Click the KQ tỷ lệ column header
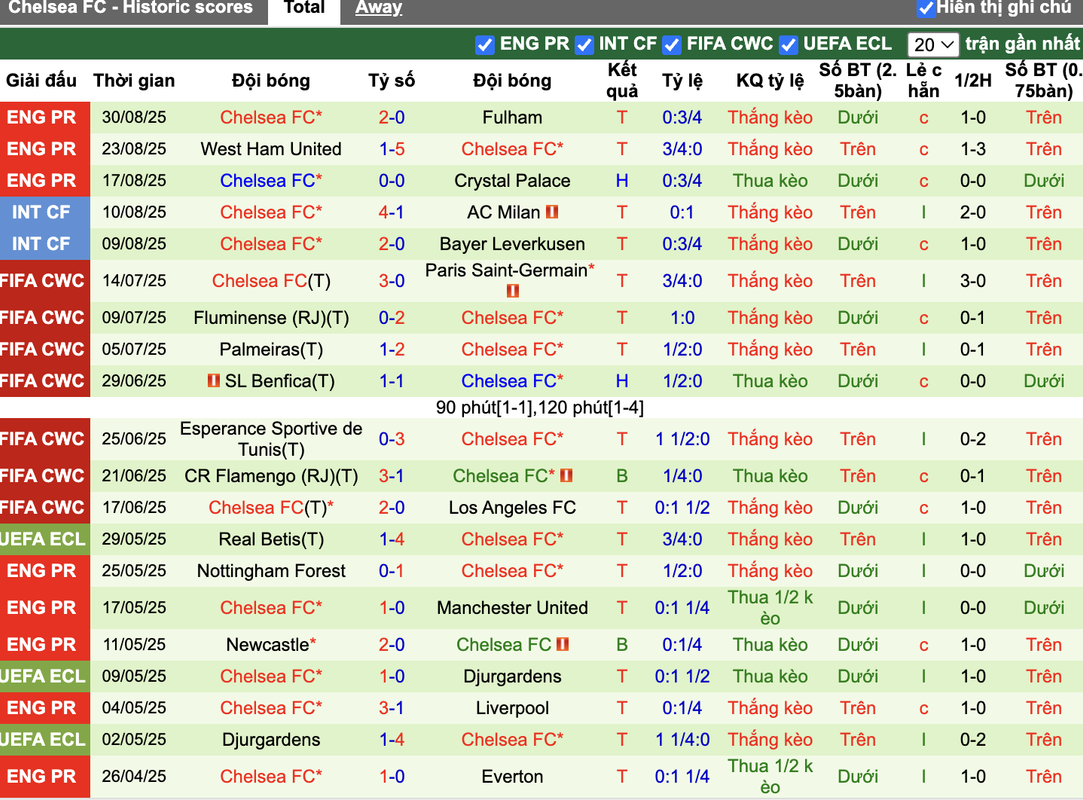Viewport: 1083px width, 800px height. [x=769, y=81]
